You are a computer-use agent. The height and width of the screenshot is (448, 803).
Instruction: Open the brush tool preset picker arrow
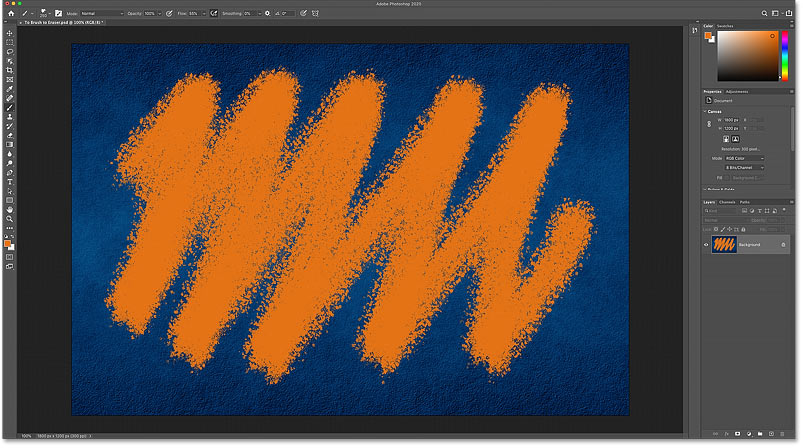32,13
